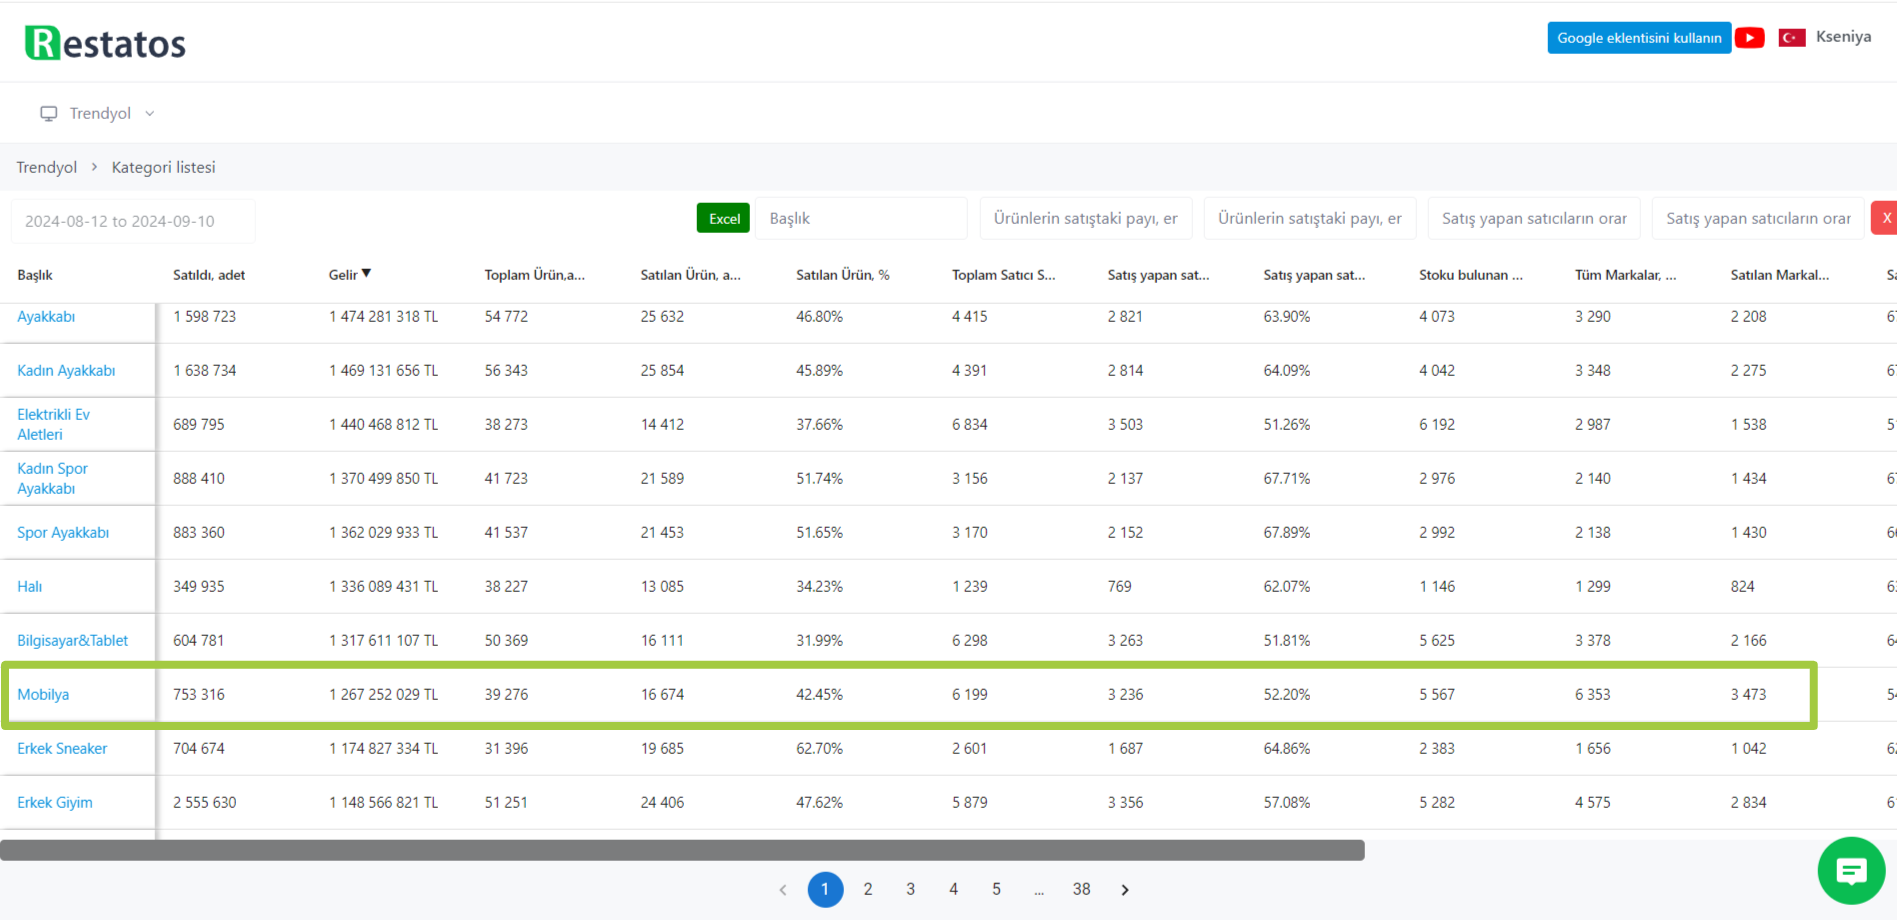The width and height of the screenshot is (1897, 920).
Task: Open Spor Ayakkabı category link
Action: point(63,533)
